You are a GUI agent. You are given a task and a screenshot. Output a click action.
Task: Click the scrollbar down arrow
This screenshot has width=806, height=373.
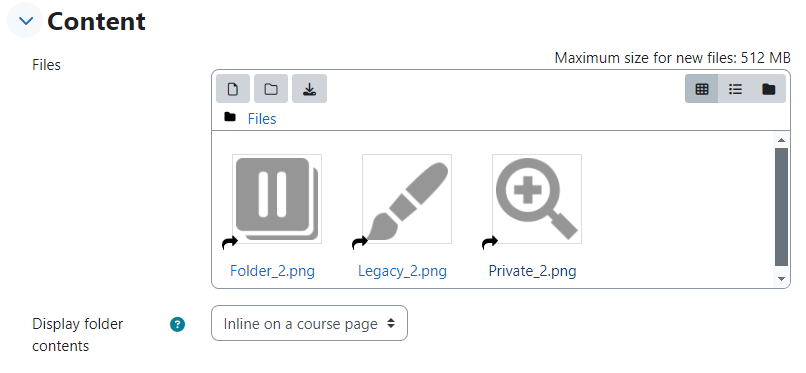[x=781, y=278]
